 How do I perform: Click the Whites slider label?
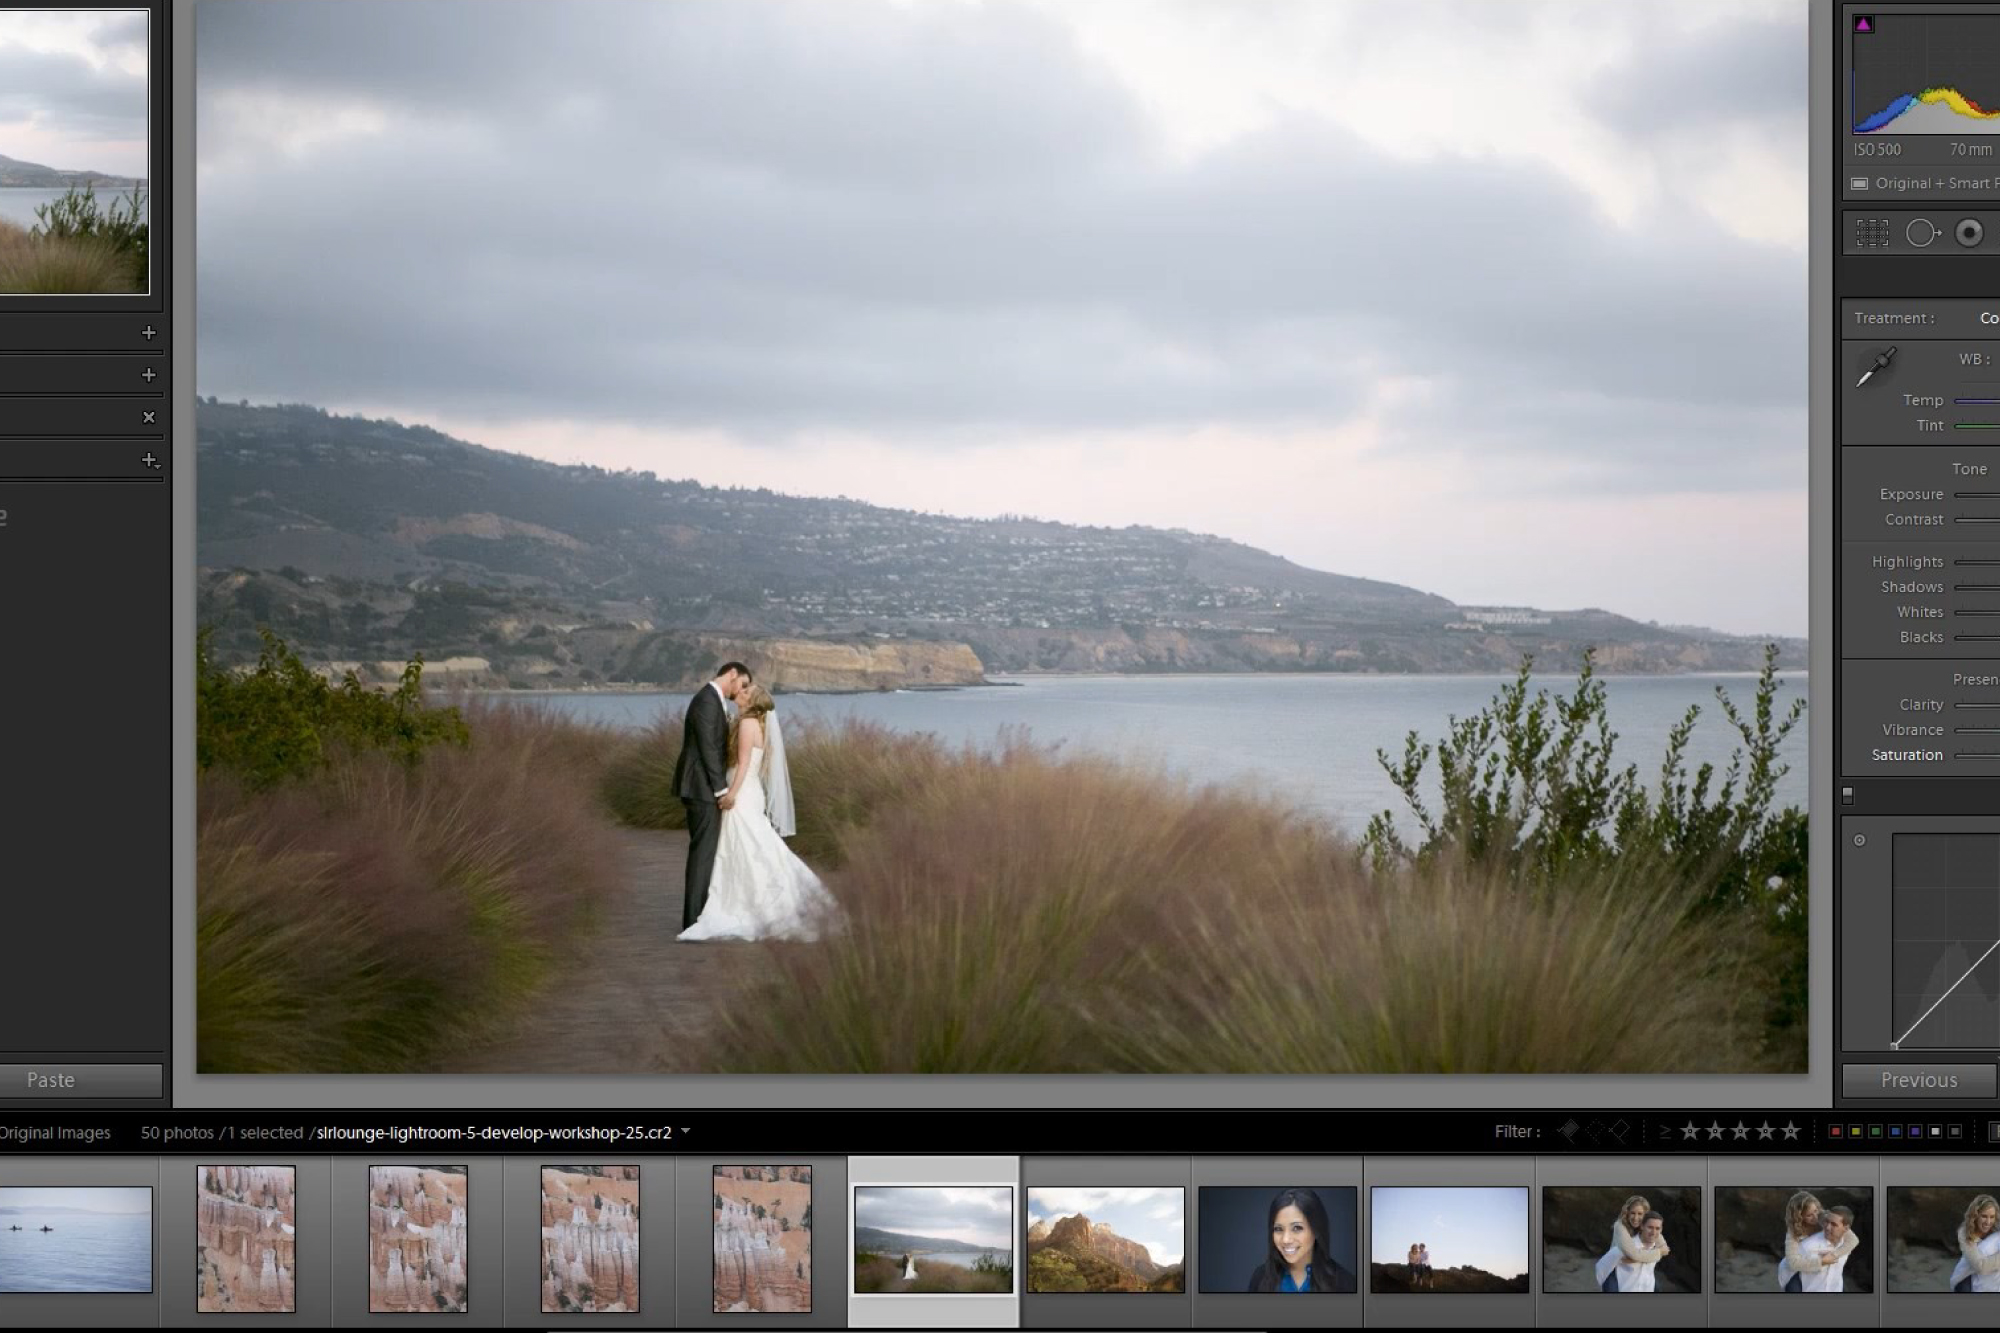click(1920, 612)
